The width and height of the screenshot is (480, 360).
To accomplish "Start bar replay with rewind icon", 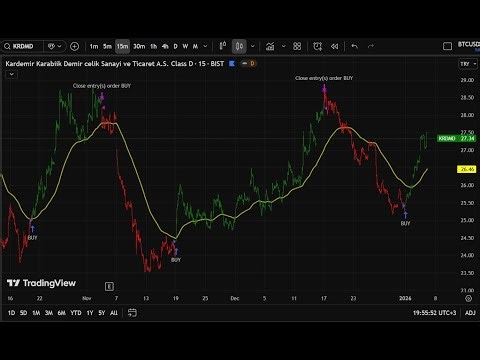I will 334,46.
